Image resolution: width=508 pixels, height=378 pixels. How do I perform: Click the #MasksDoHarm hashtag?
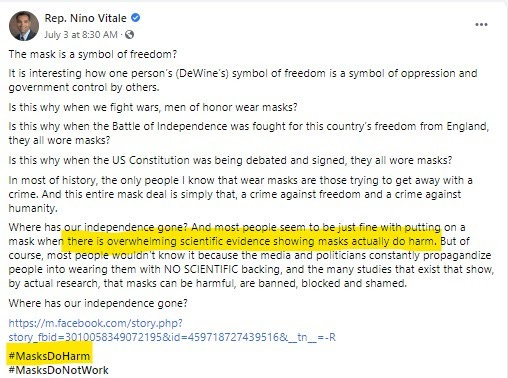click(x=49, y=356)
